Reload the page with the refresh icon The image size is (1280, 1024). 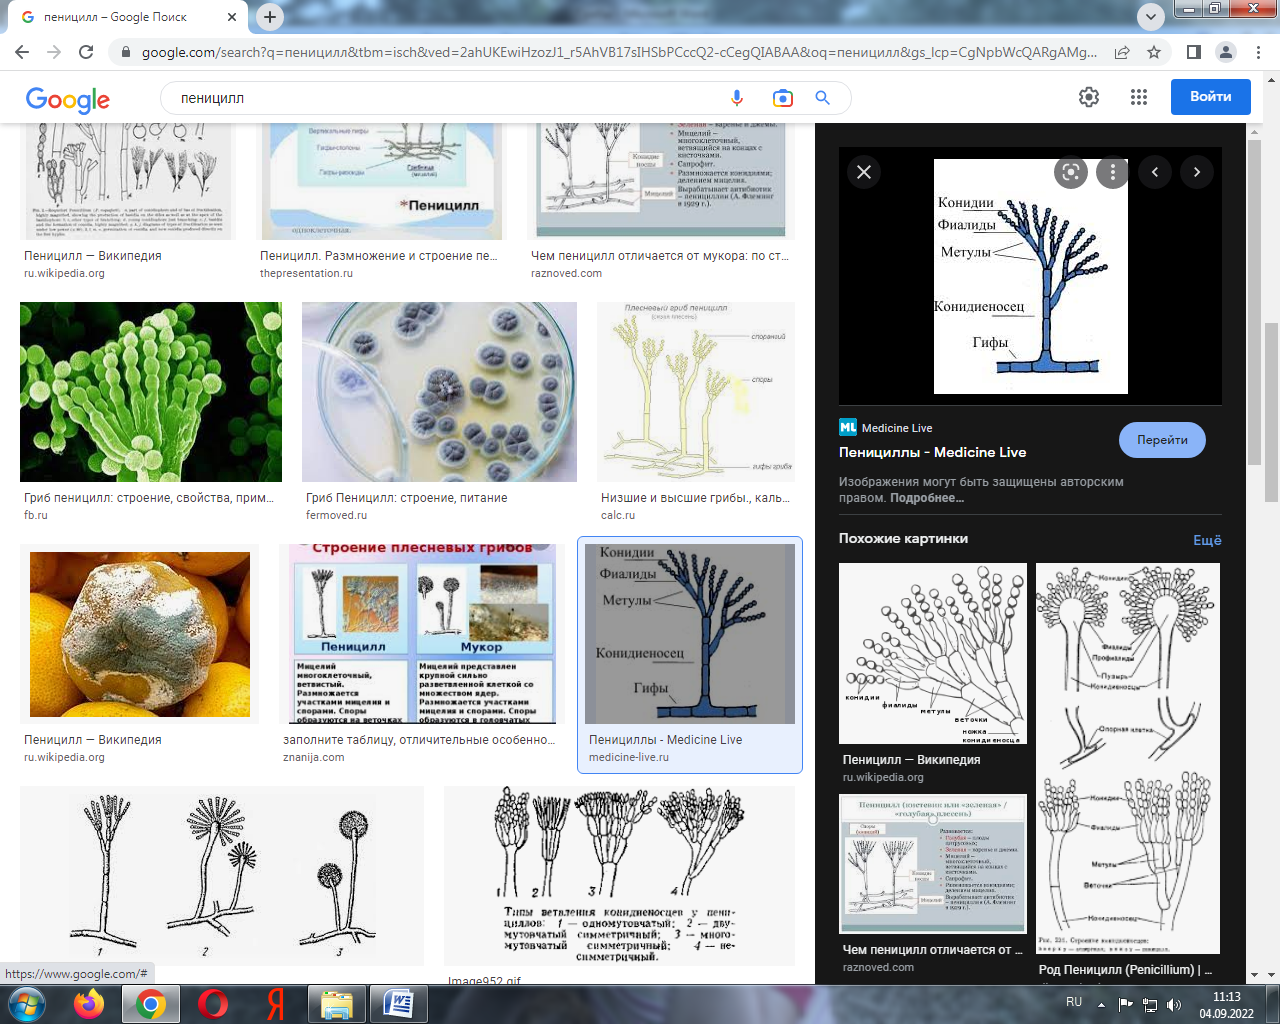(x=86, y=52)
